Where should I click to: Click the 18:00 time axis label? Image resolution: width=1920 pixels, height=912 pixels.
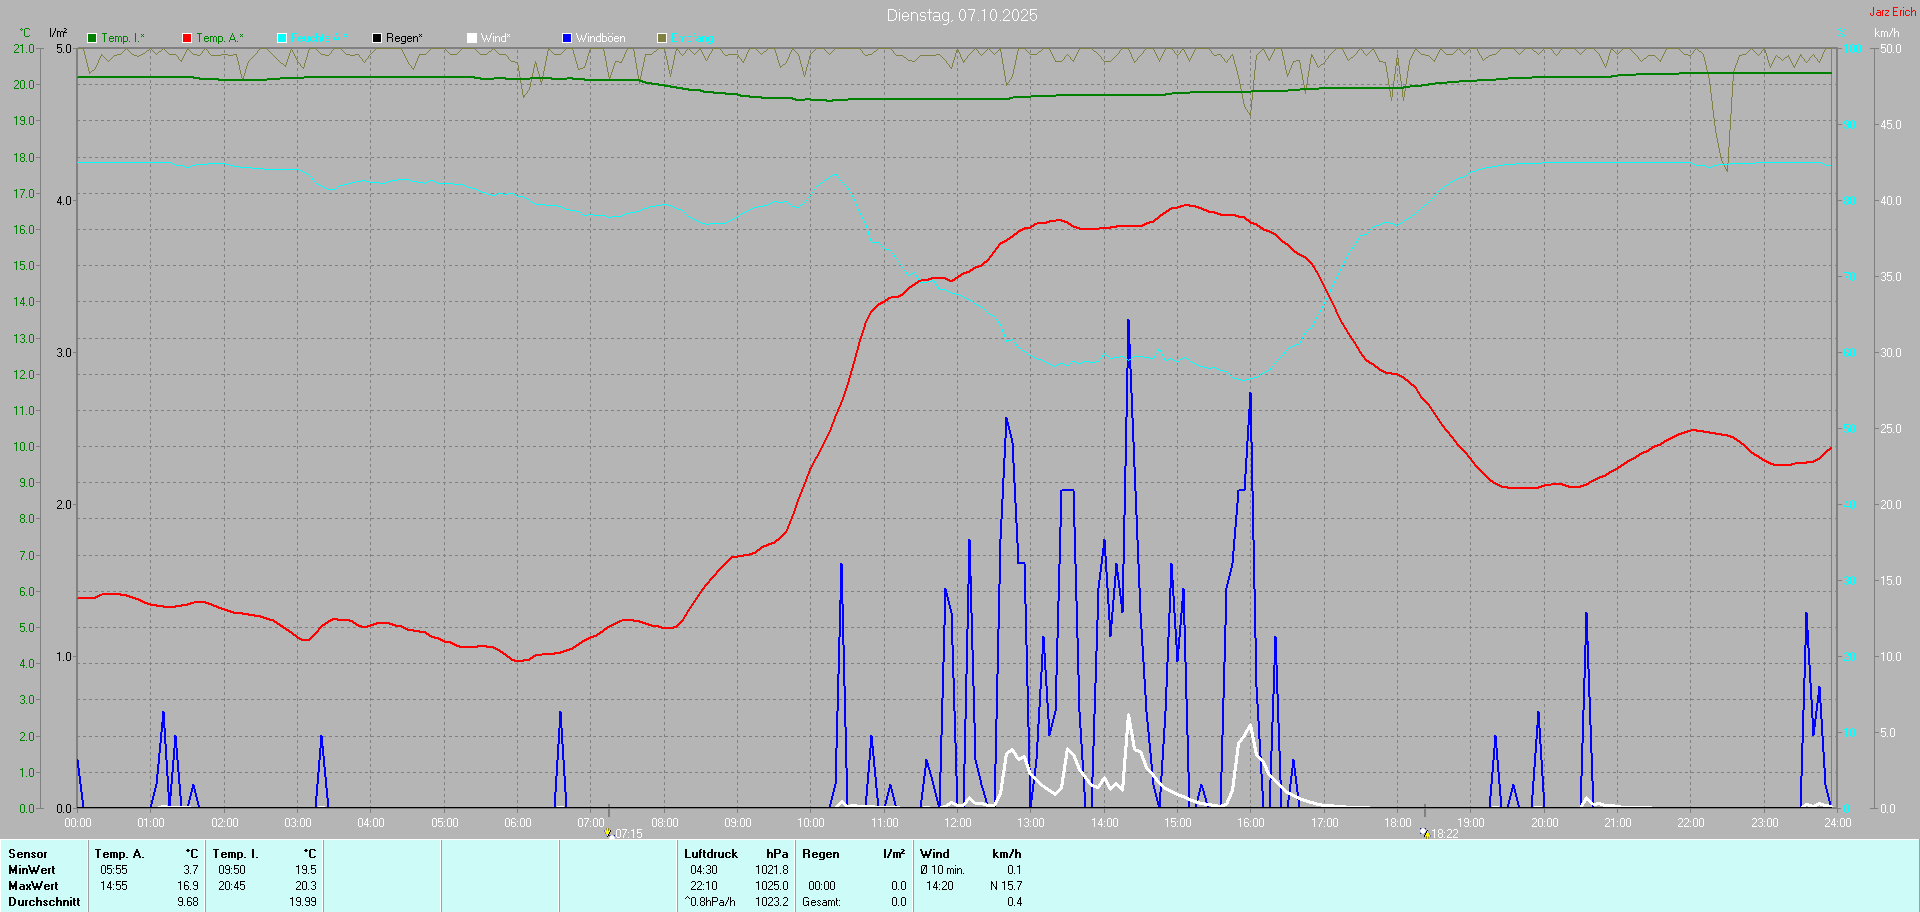coord(1397,823)
